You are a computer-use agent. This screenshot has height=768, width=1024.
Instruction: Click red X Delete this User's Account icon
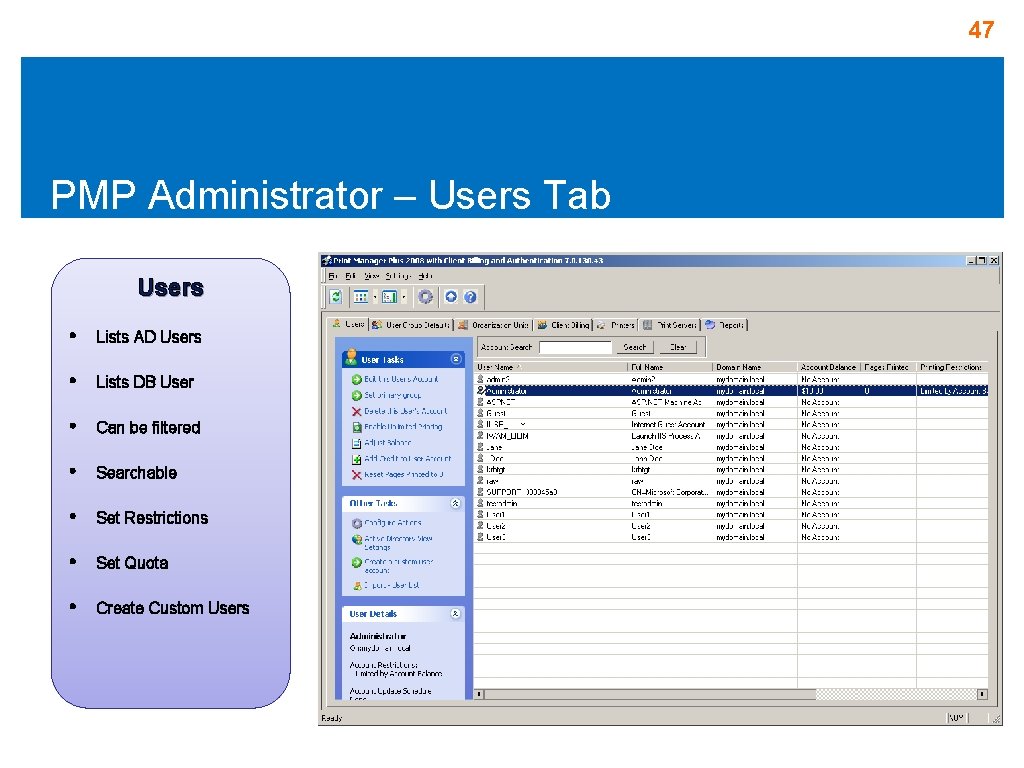[357, 411]
